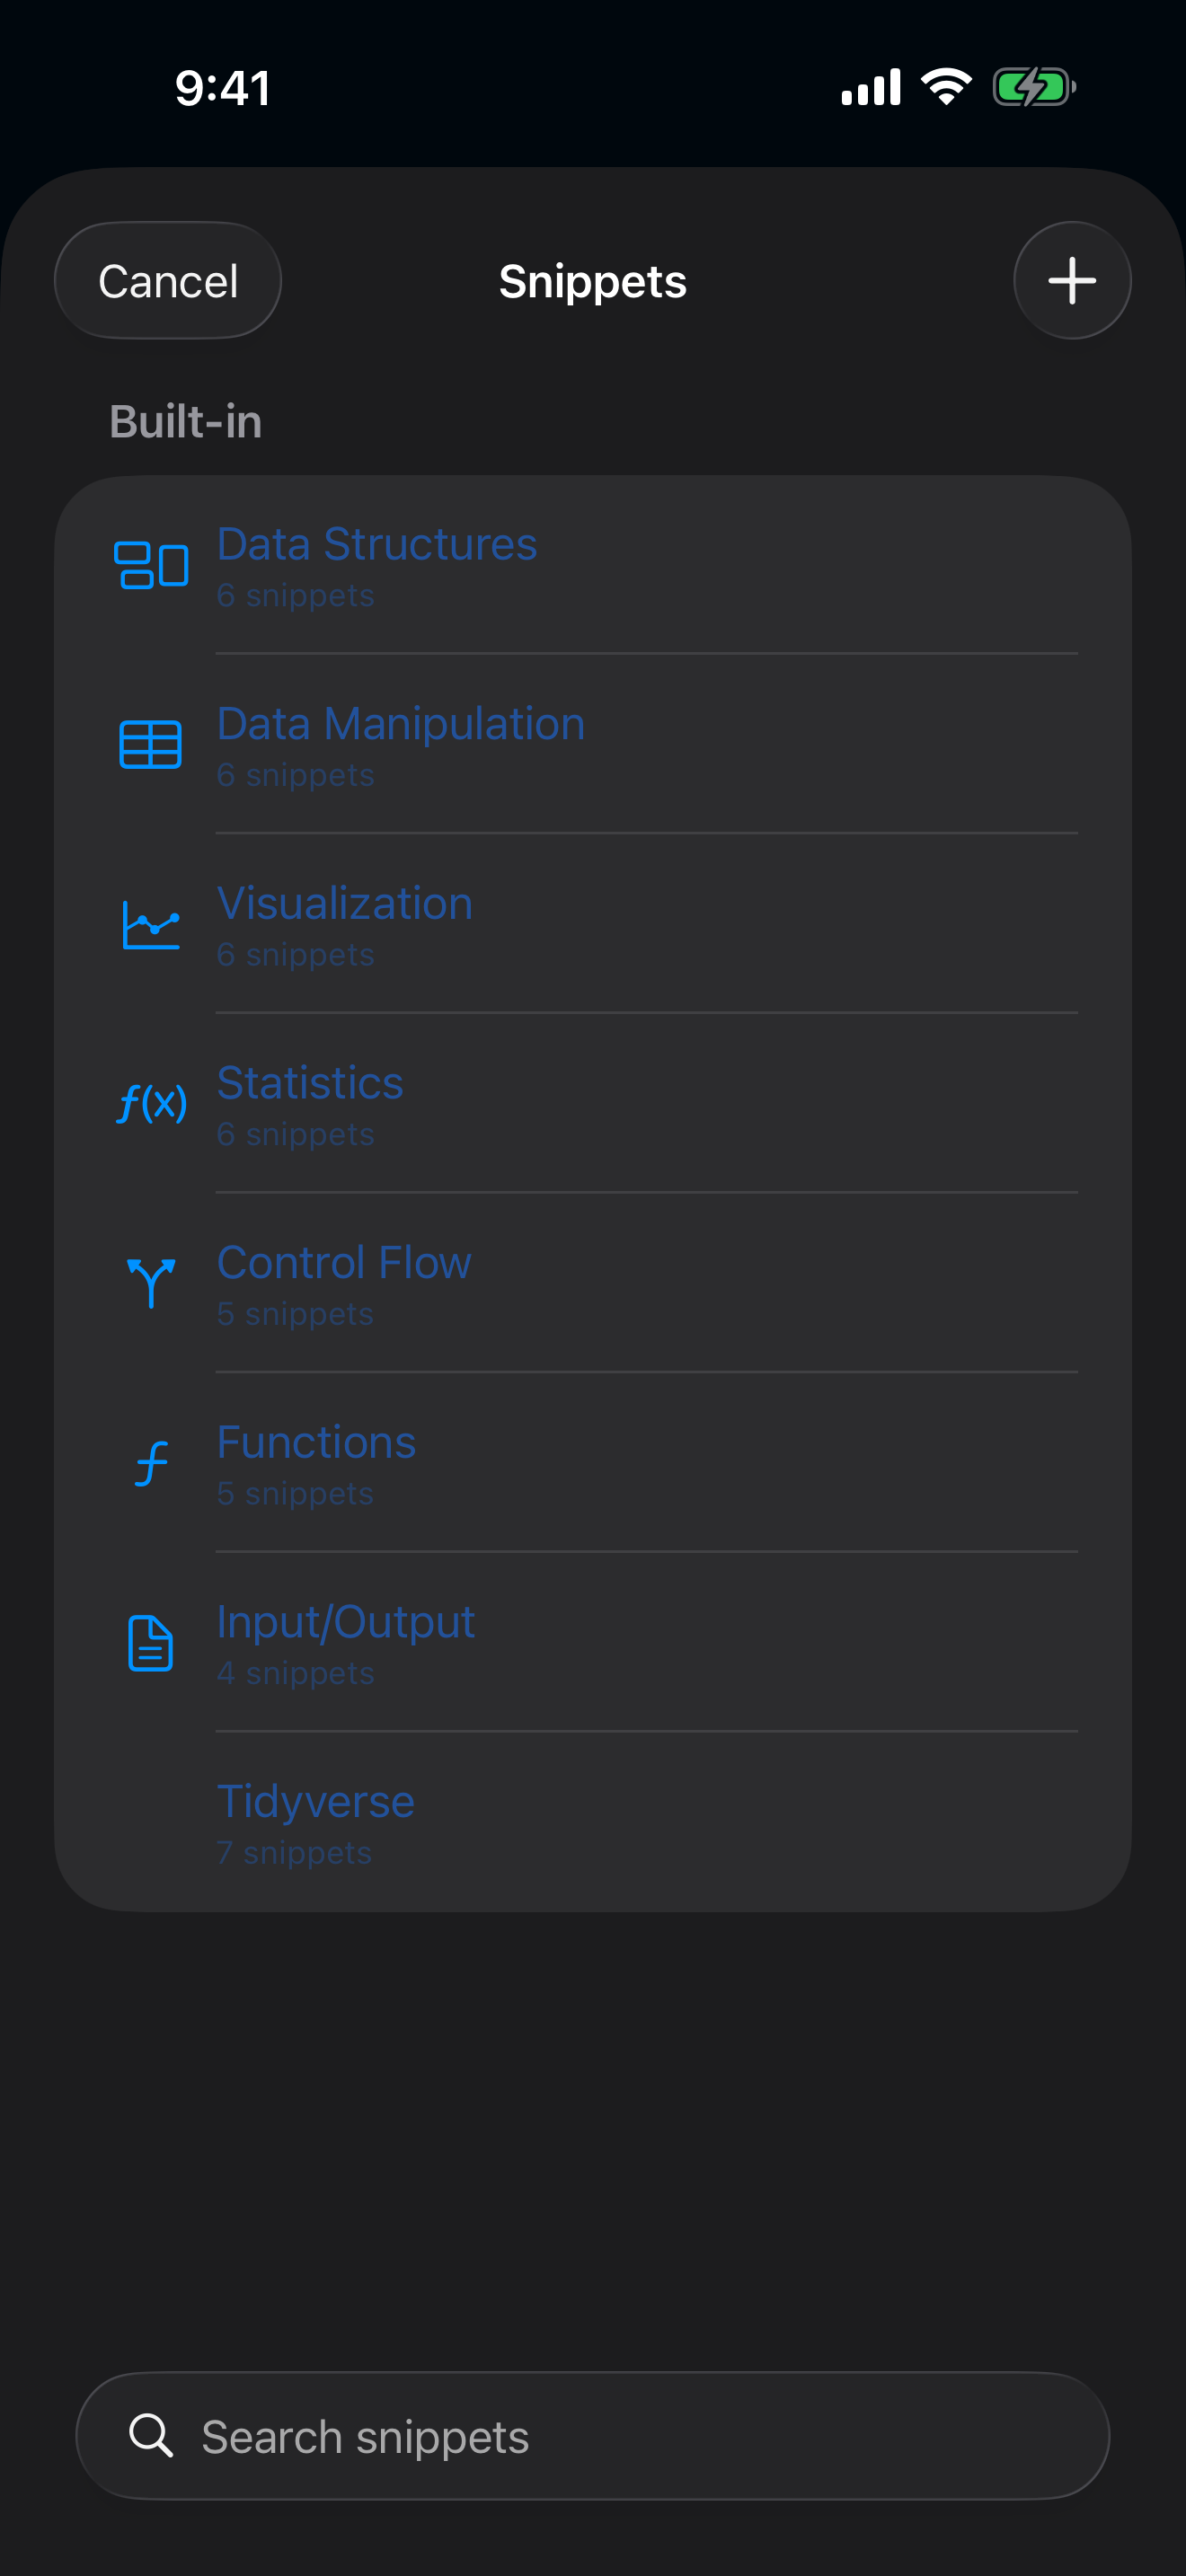
Task: Click the Functions f icon
Action: pyautogui.click(x=151, y=1462)
